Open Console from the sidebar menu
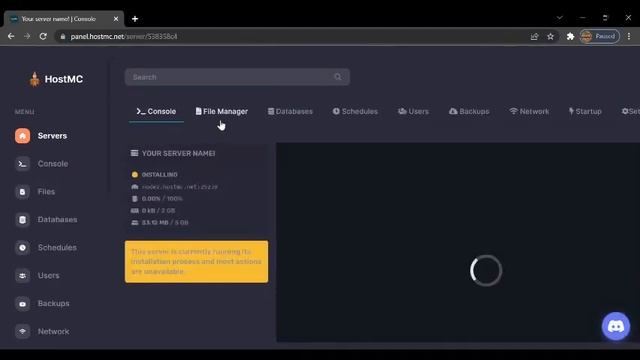Viewport: 640px width, 360px height. [x=42, y=164]
